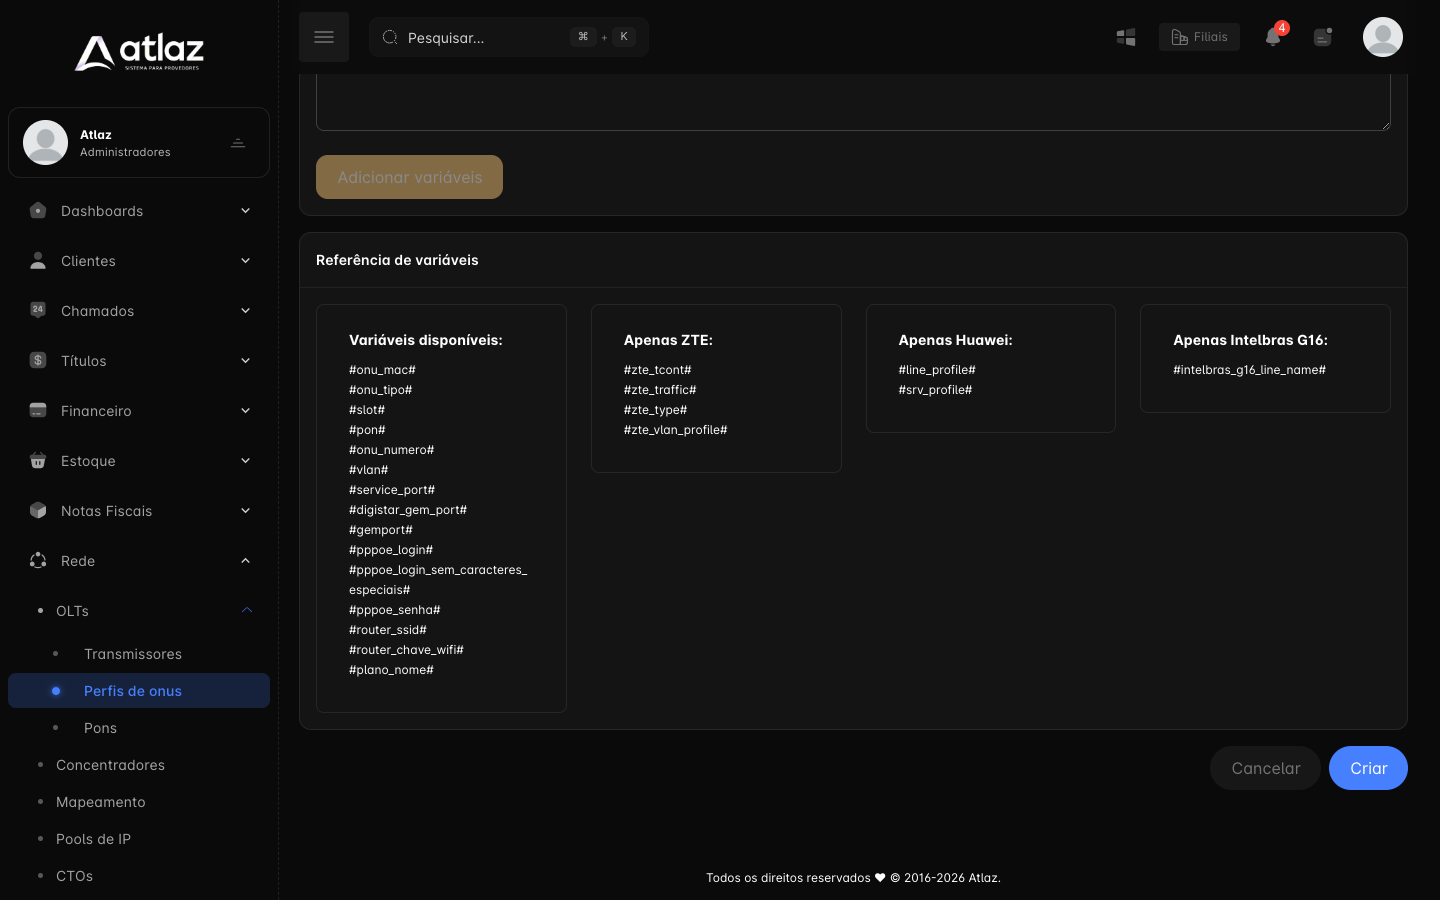Open Pools de IP menu item
The height and width of the screenshot is (900, 1440).
coord(139,839)
